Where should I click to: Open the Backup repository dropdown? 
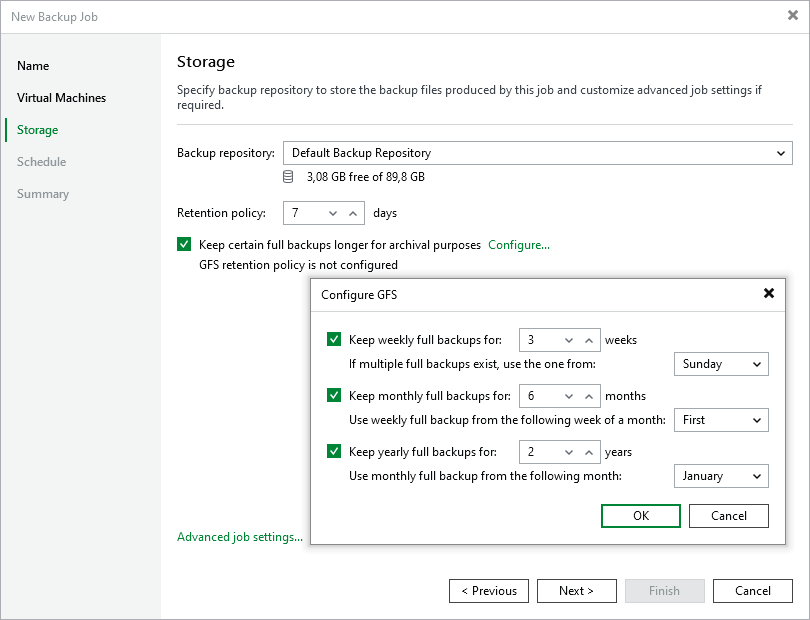(782, 153)
